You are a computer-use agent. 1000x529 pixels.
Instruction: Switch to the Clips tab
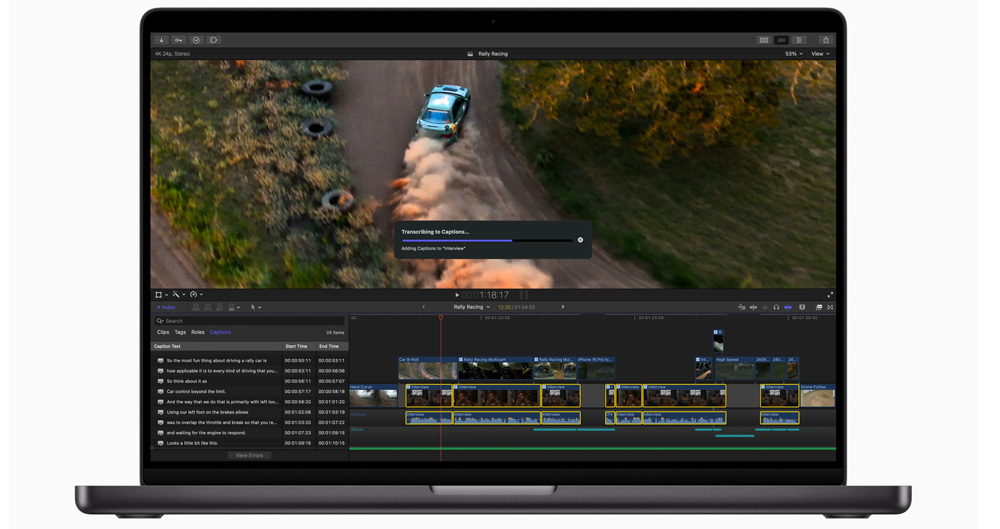point(163,332)
